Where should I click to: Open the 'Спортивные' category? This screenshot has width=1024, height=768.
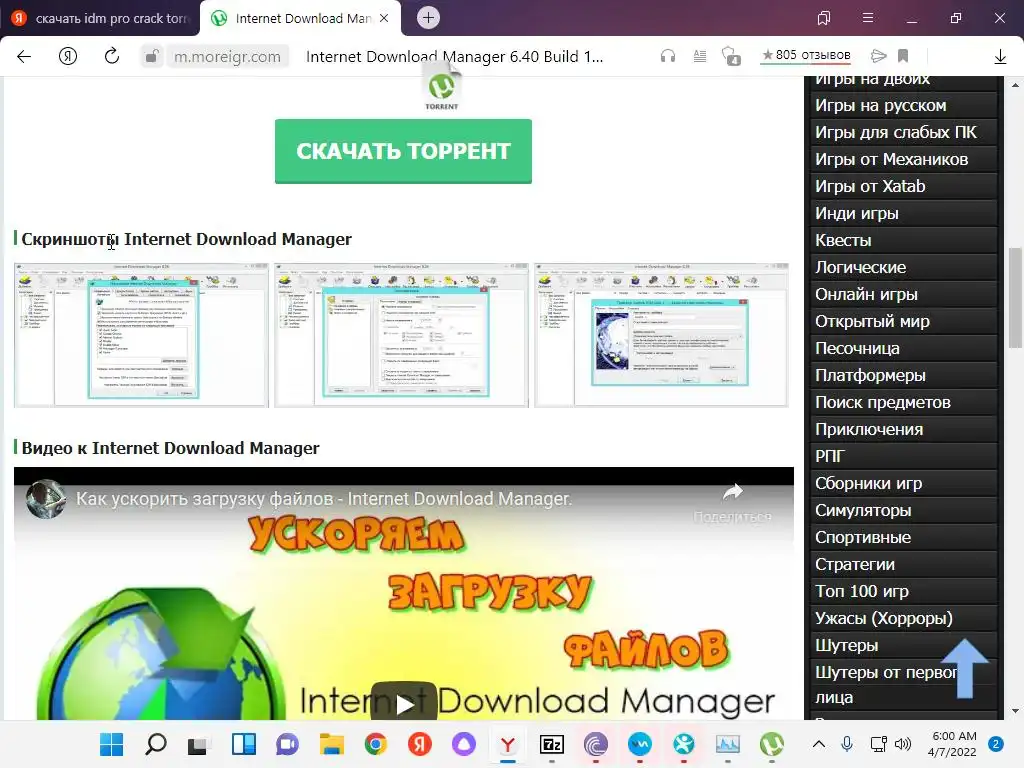coord(903,537)
